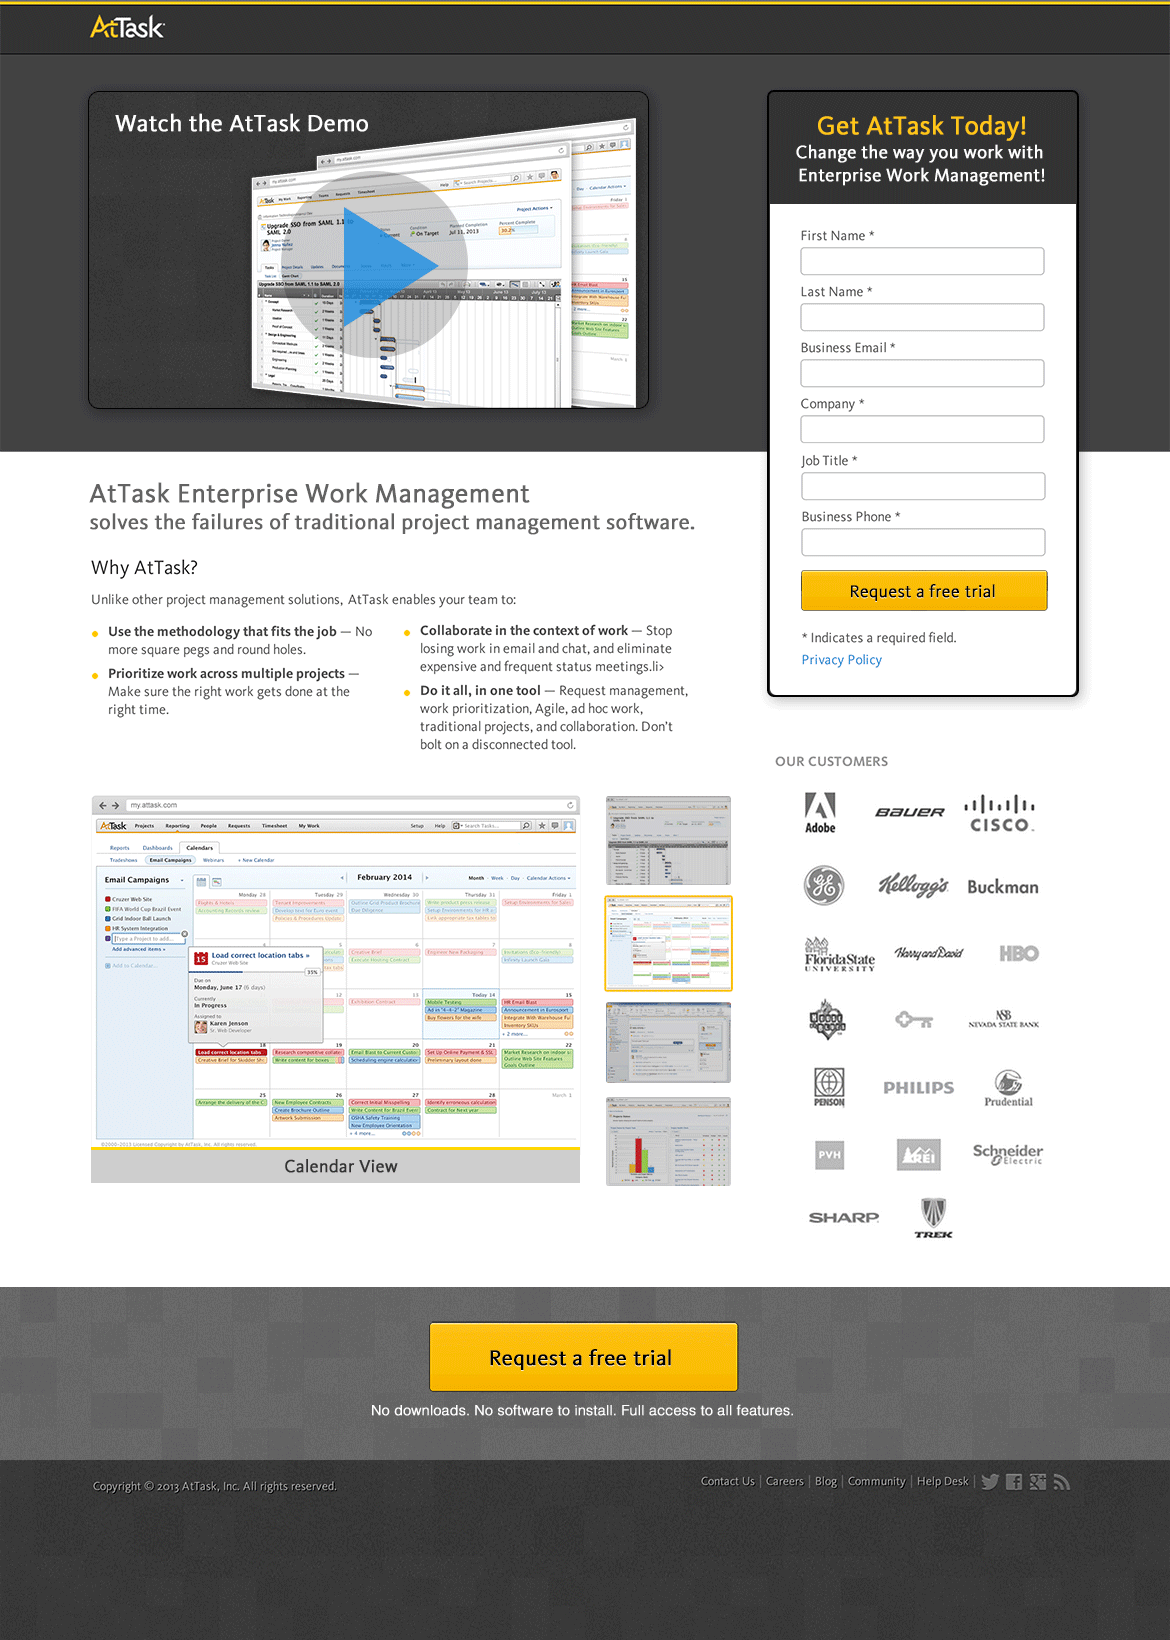
Task: Focus the Job Title field
Action: 923,486
